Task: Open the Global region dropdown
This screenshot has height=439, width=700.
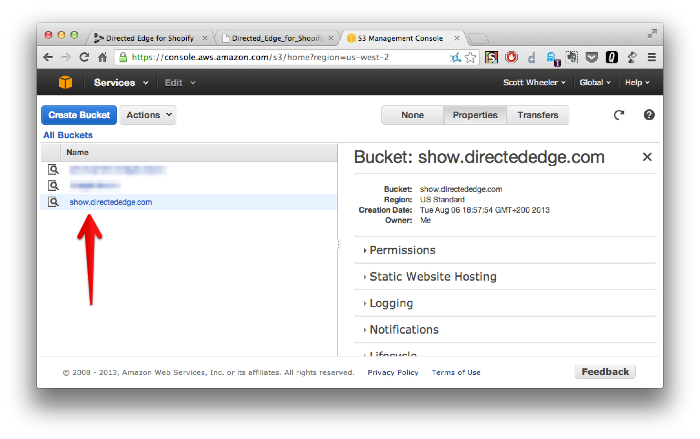Action: click(595, 83)
